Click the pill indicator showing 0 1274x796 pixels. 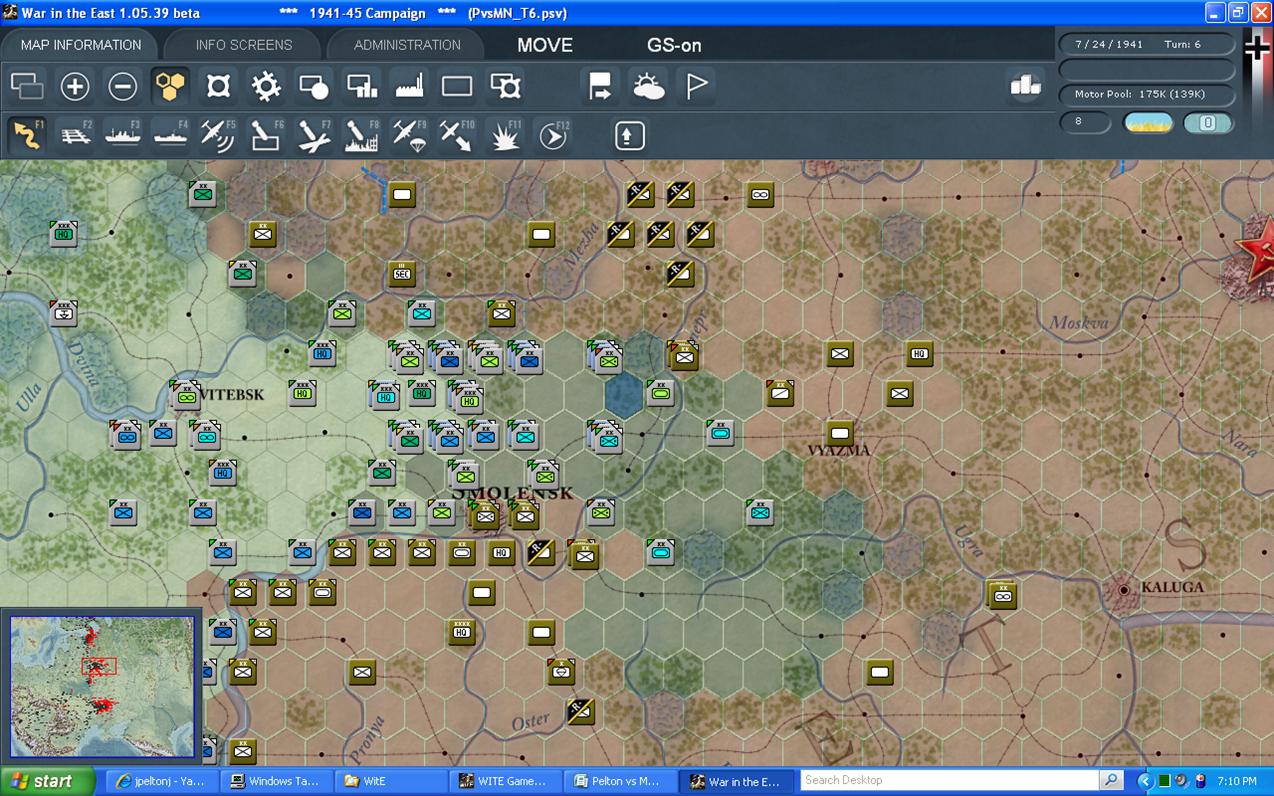tap(1207, 122)
